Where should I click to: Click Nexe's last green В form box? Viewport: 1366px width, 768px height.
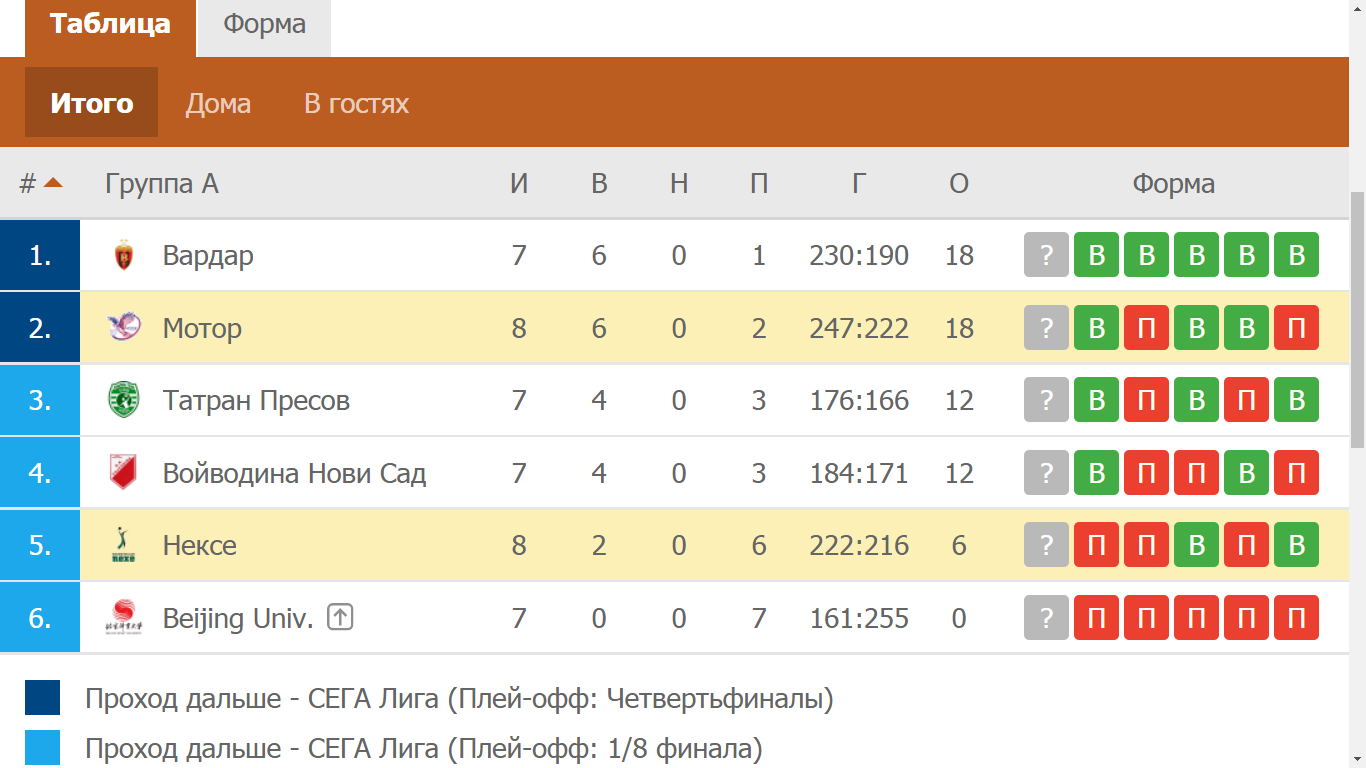pos(1296,545)
